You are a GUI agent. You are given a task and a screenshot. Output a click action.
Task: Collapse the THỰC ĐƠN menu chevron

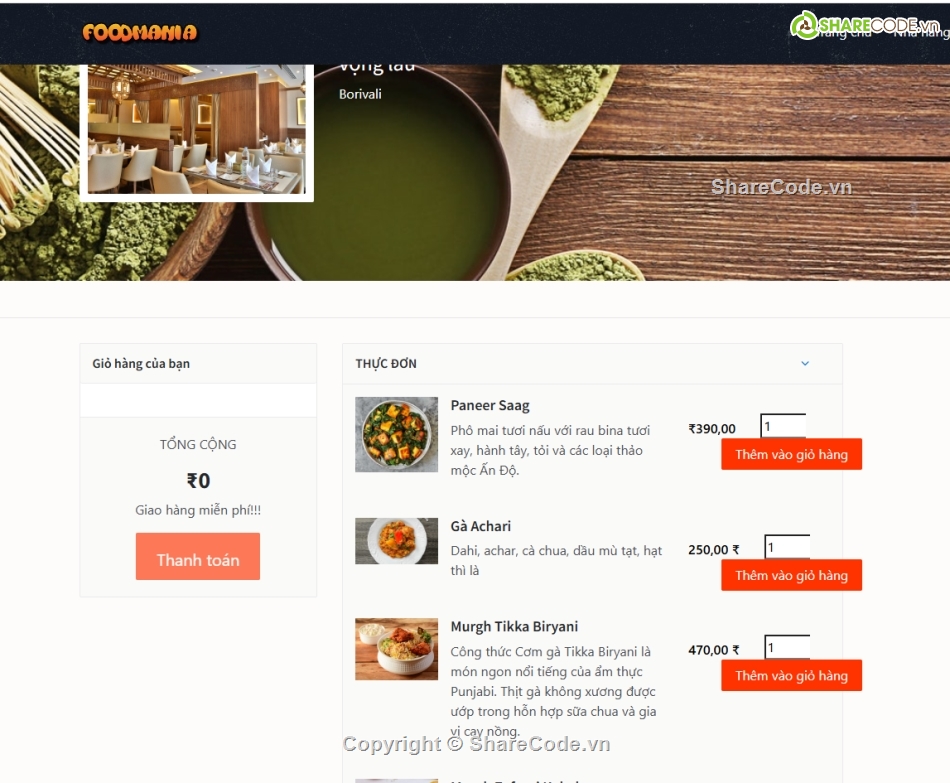tap(805, 364)
